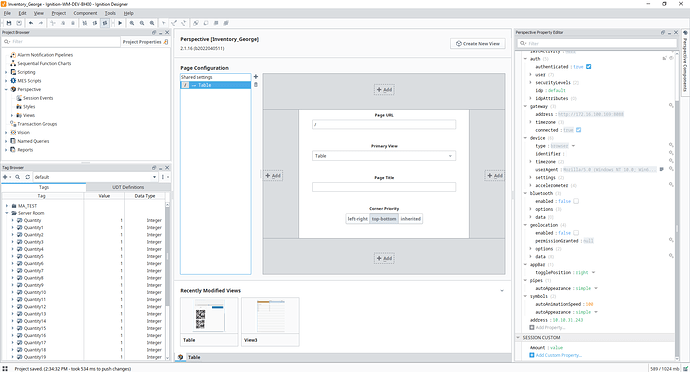
Task: Select highlighted Comm Read/Write mode icon
Action: [105, 23]
